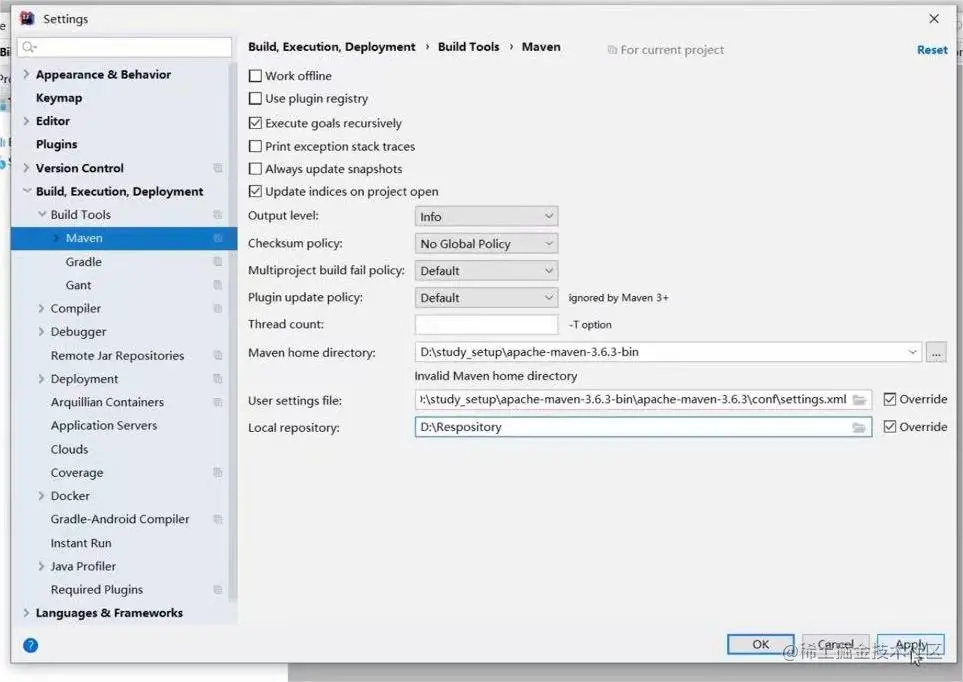Expand the Java Profiler node
Screen dimensions: 963x682
click(x=41, y=566)
